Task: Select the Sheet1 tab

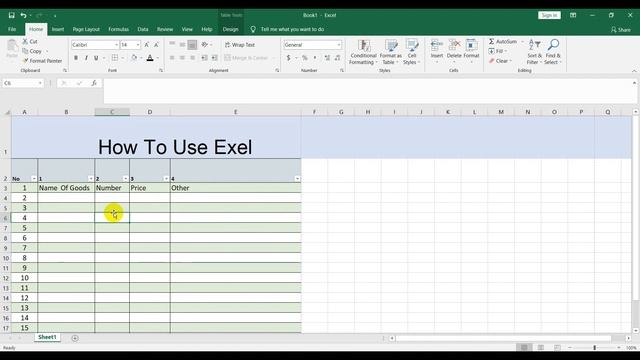Action: point(47,337)
